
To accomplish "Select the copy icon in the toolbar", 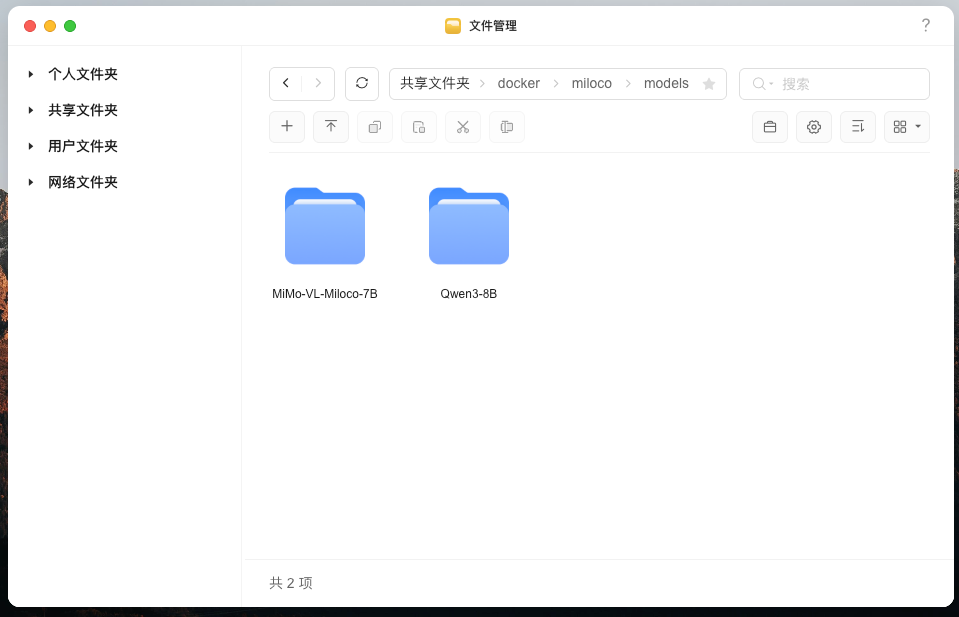I will [x=375, y=127].
